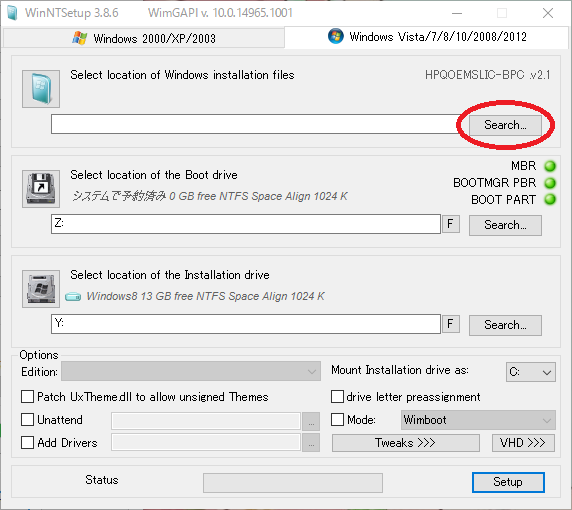The width and height of the screenshot is (572, 510).
Task: Open the Wimboot mode dropdown
Action: (x=478, y=420)
